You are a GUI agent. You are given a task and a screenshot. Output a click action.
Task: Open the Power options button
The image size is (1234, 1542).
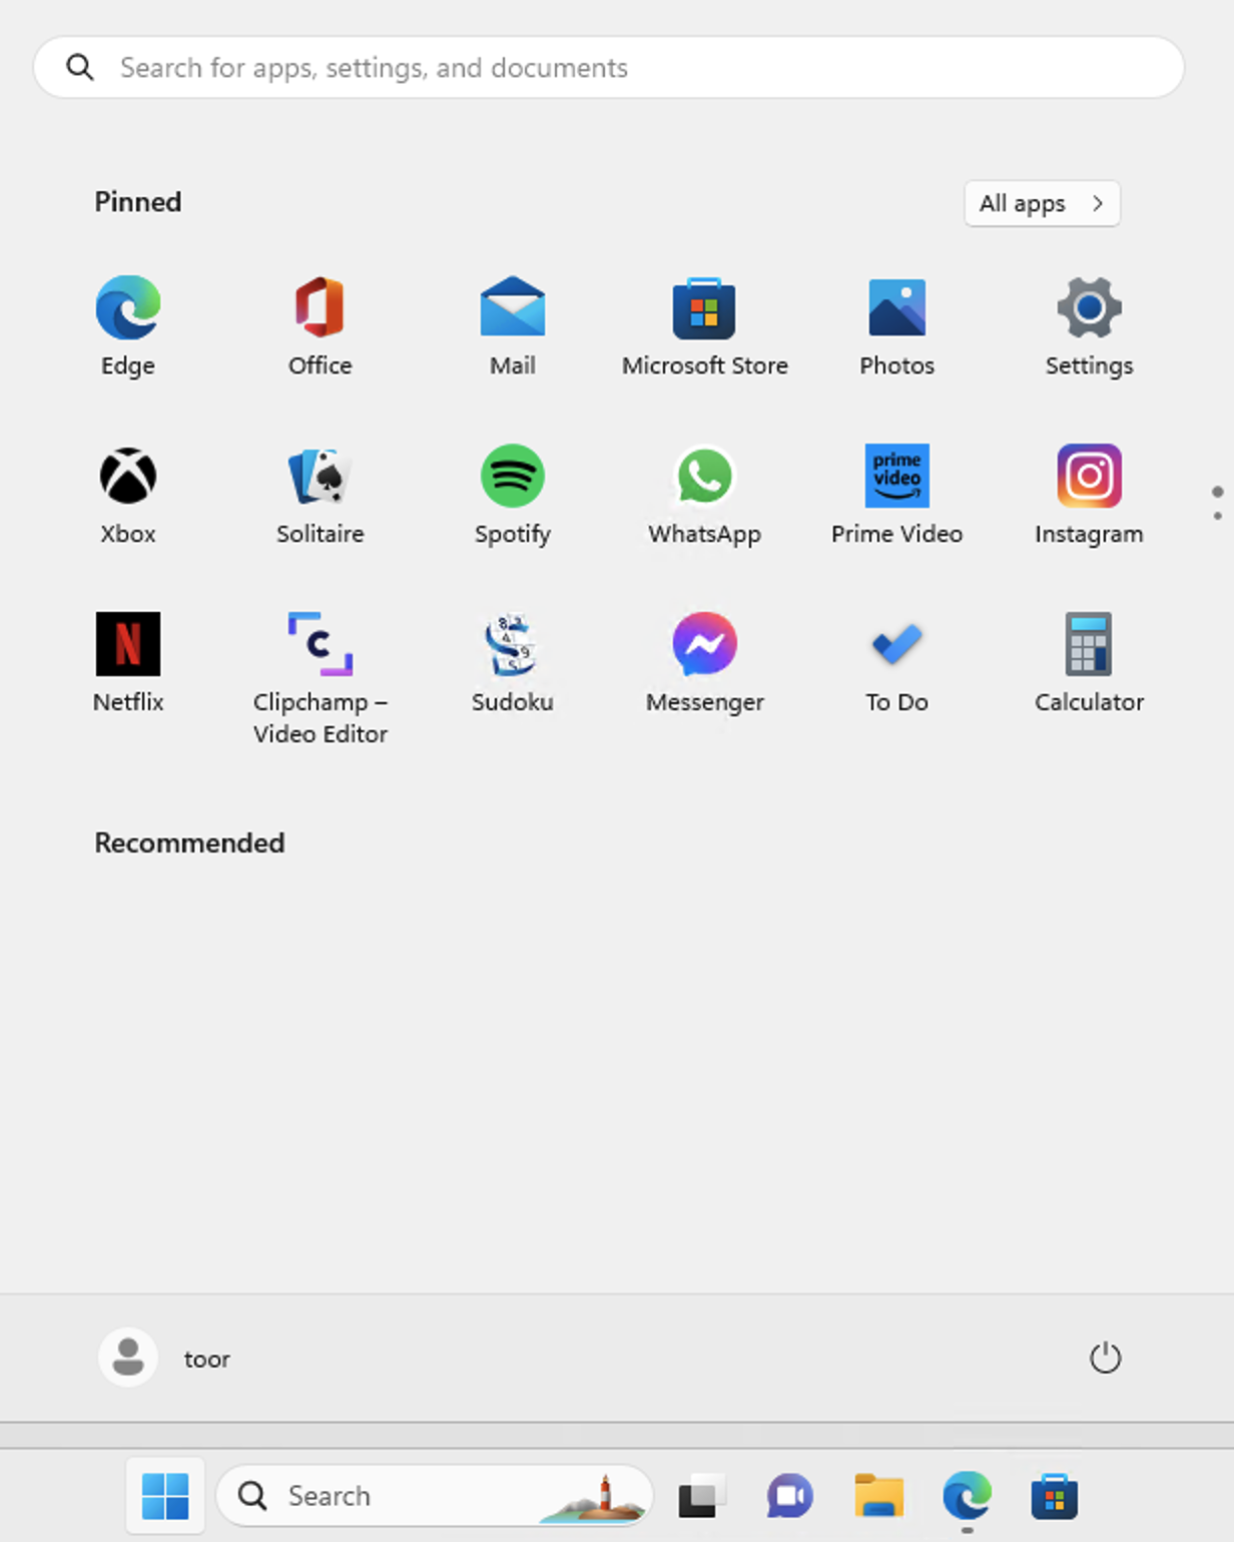click(1104, 1358)
